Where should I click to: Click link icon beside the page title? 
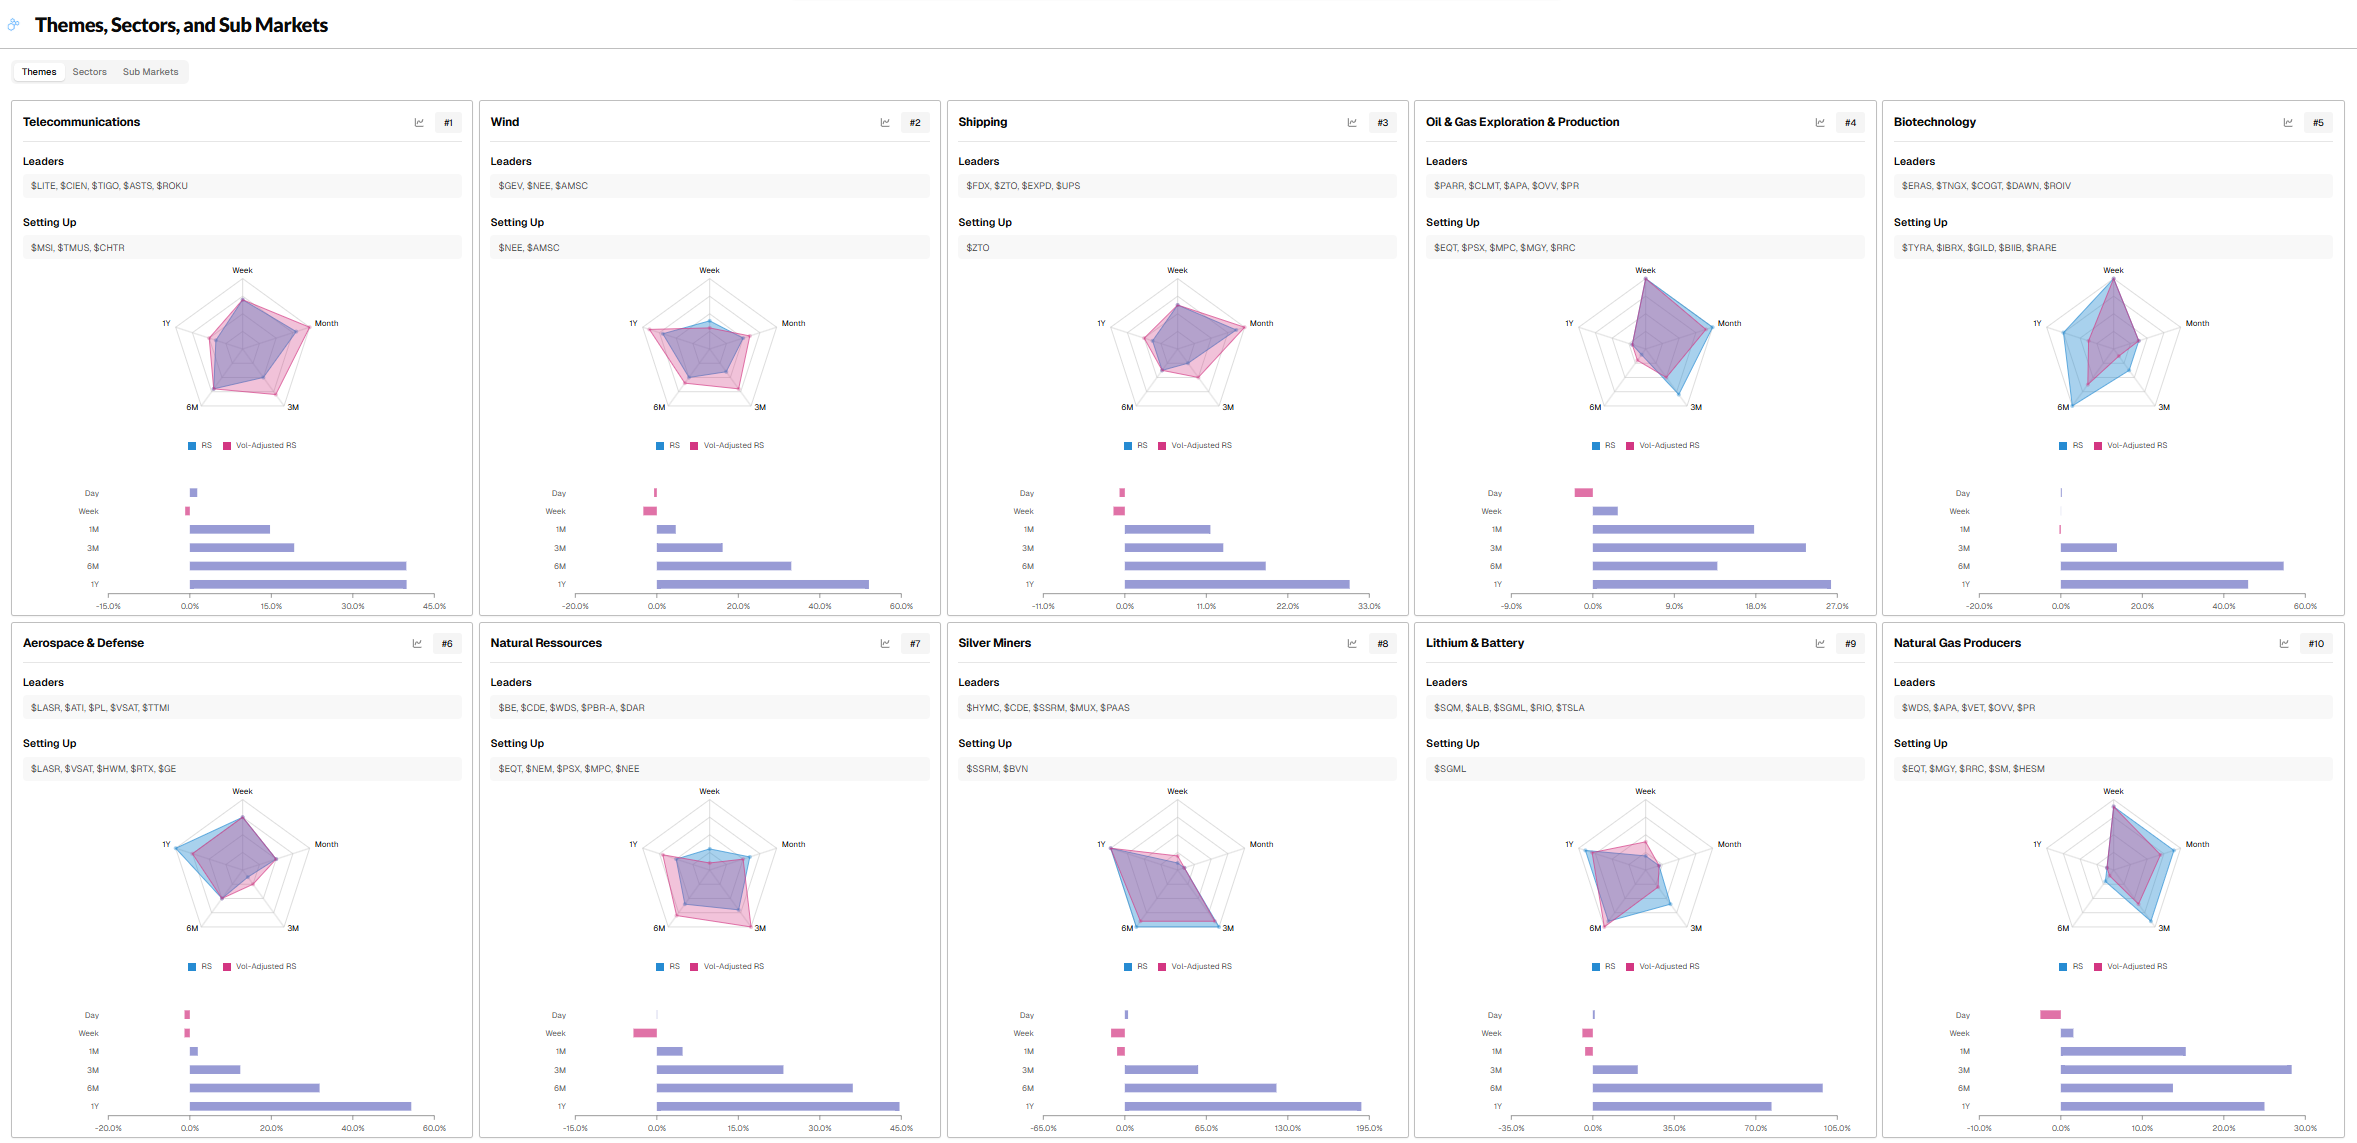click(13, 25)
